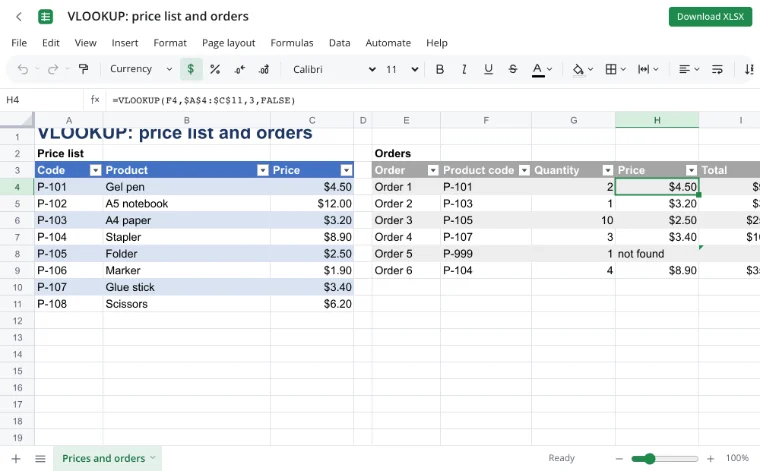Open the Help menu
Image resolution: width=760 pixels, height=471 pixels.
coord(437,43)
